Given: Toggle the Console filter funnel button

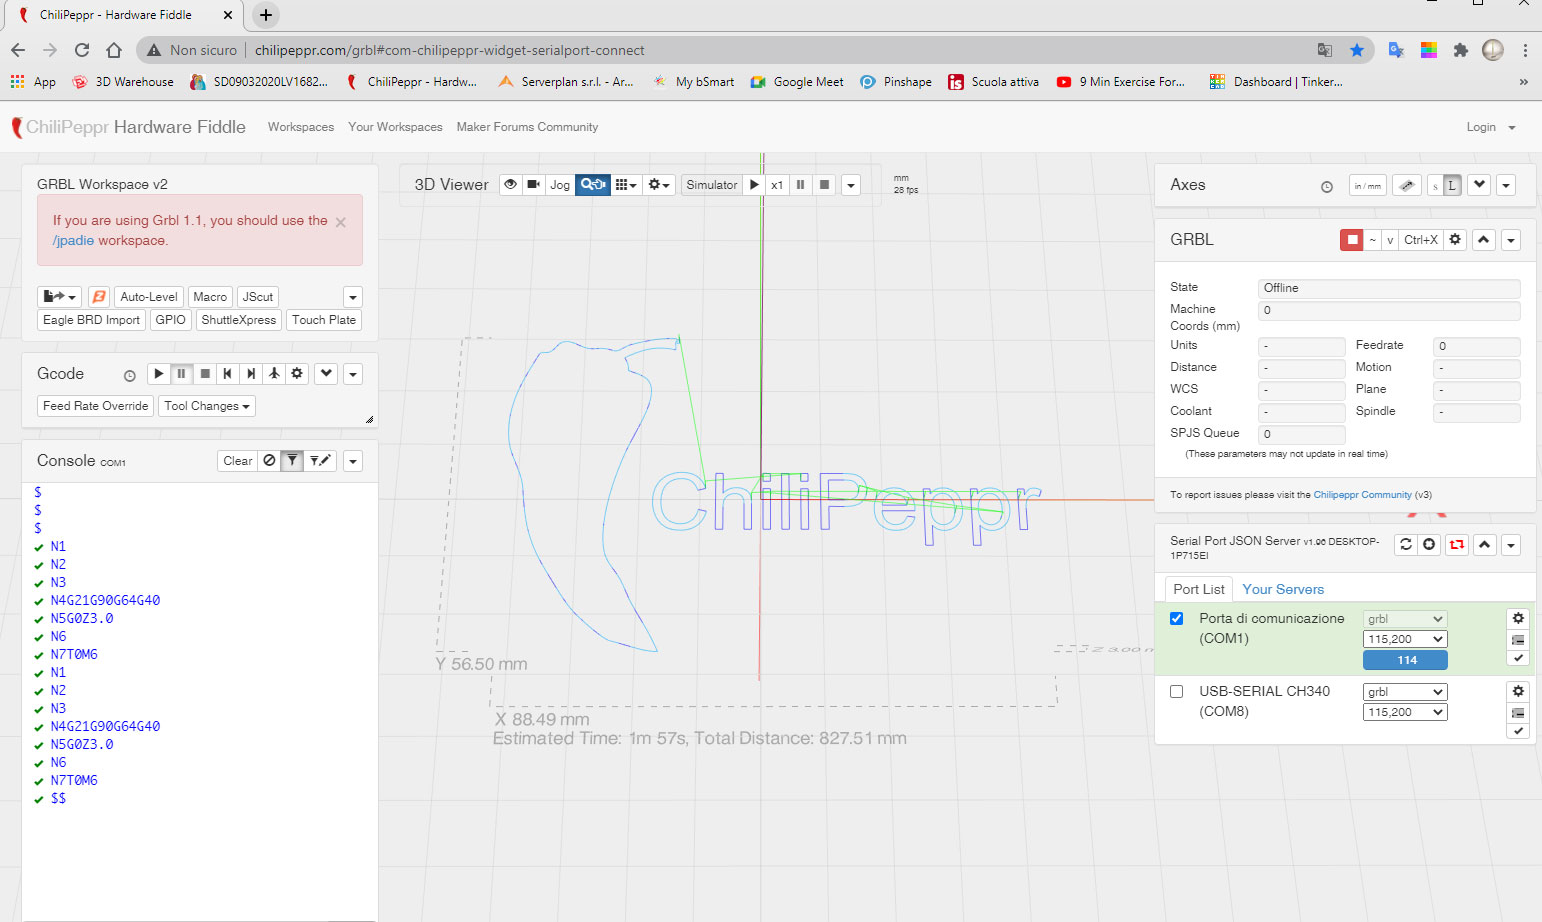Looking at the screenshot, I should pyautogui.click(x=292, y=461).
